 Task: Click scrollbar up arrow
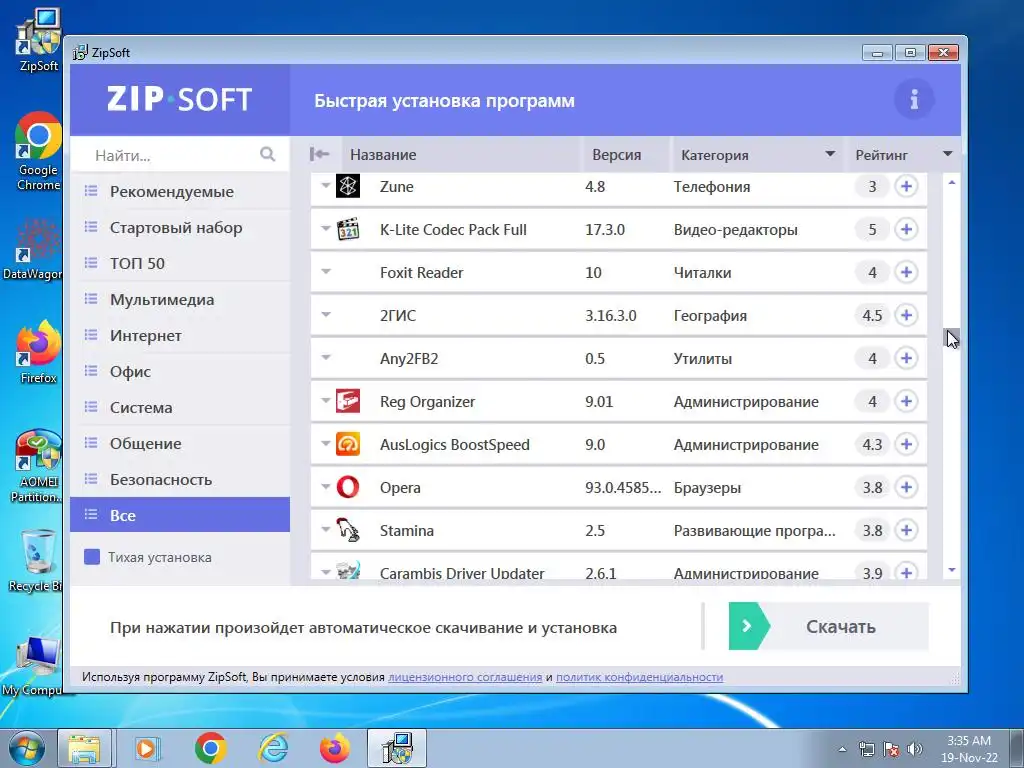click(952, 182)
